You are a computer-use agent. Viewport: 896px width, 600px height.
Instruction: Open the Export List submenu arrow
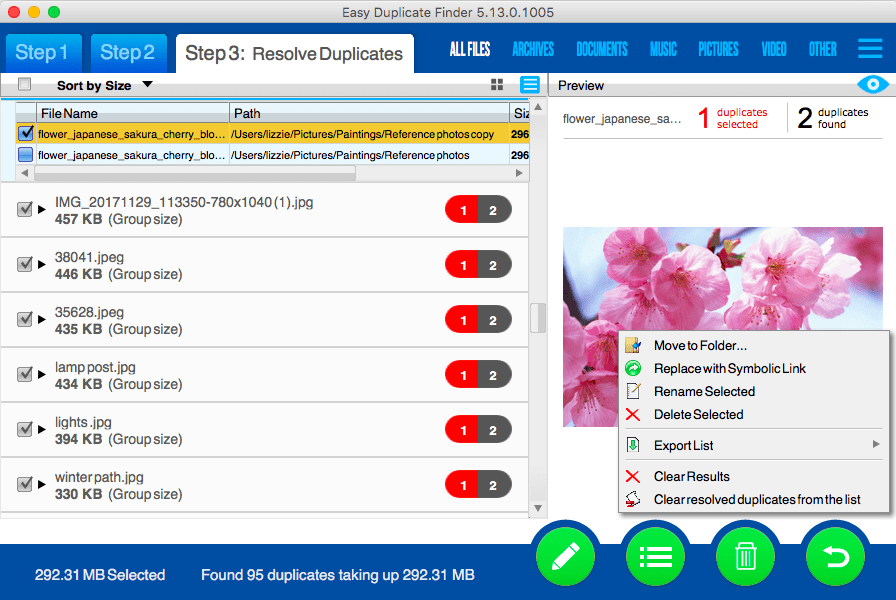(876, 444)
